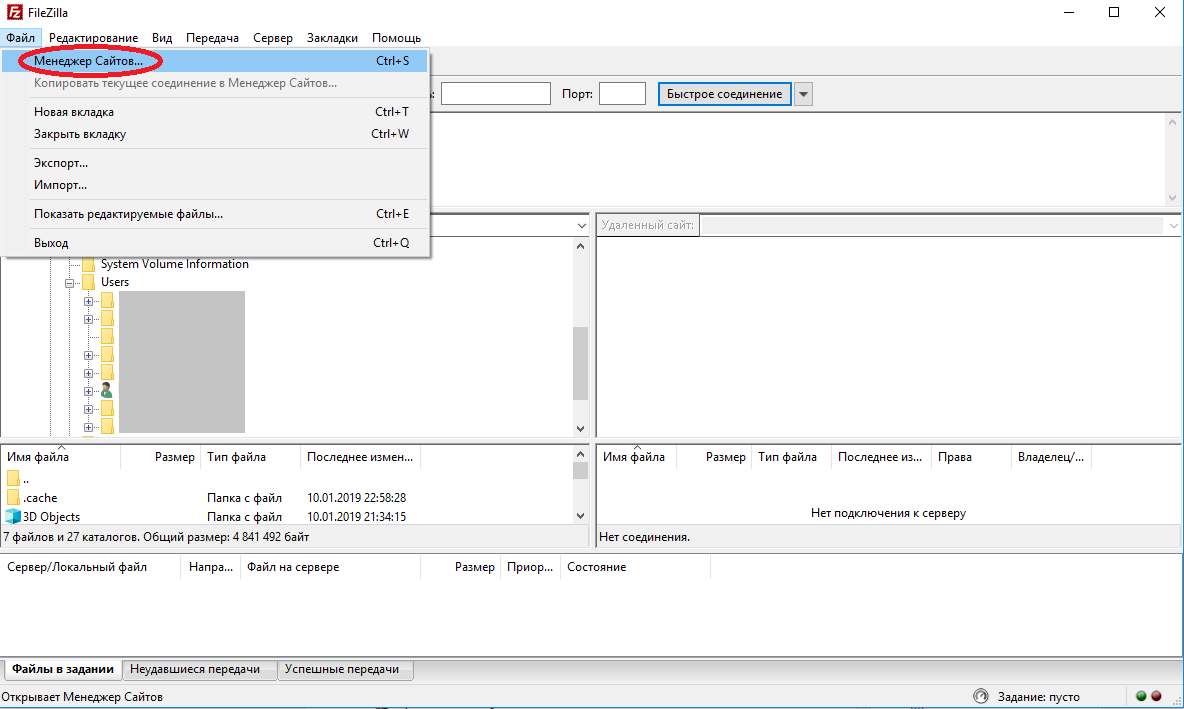Select the 3D Objects row name
Viewport: 1184px width, 709px height.
(x=51, y=516)
